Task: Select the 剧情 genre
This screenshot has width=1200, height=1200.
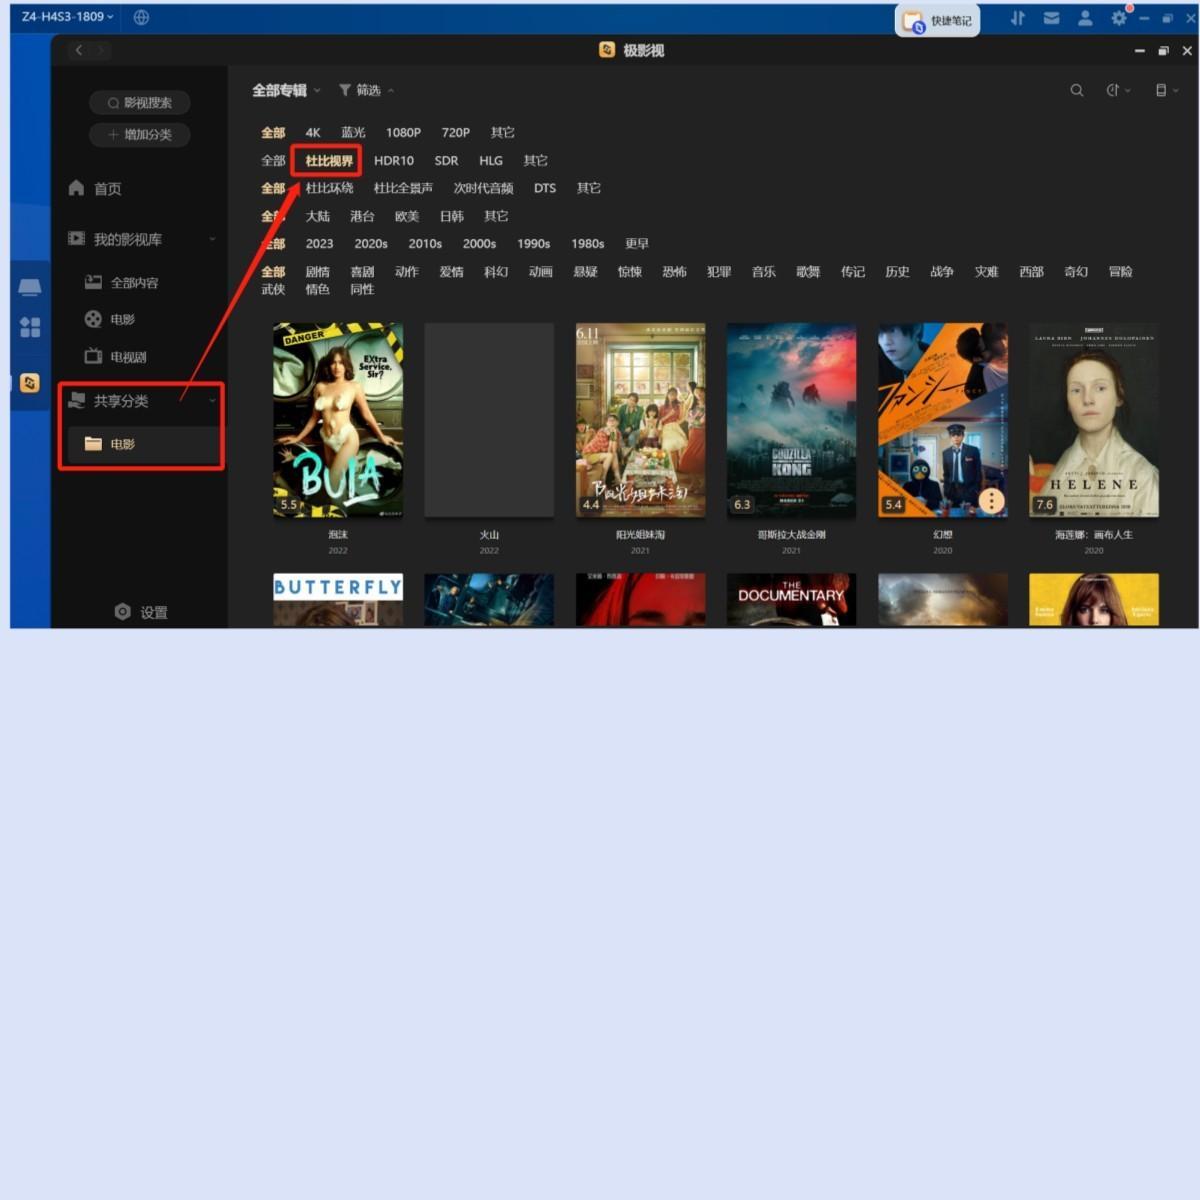Action: point(317,272)
